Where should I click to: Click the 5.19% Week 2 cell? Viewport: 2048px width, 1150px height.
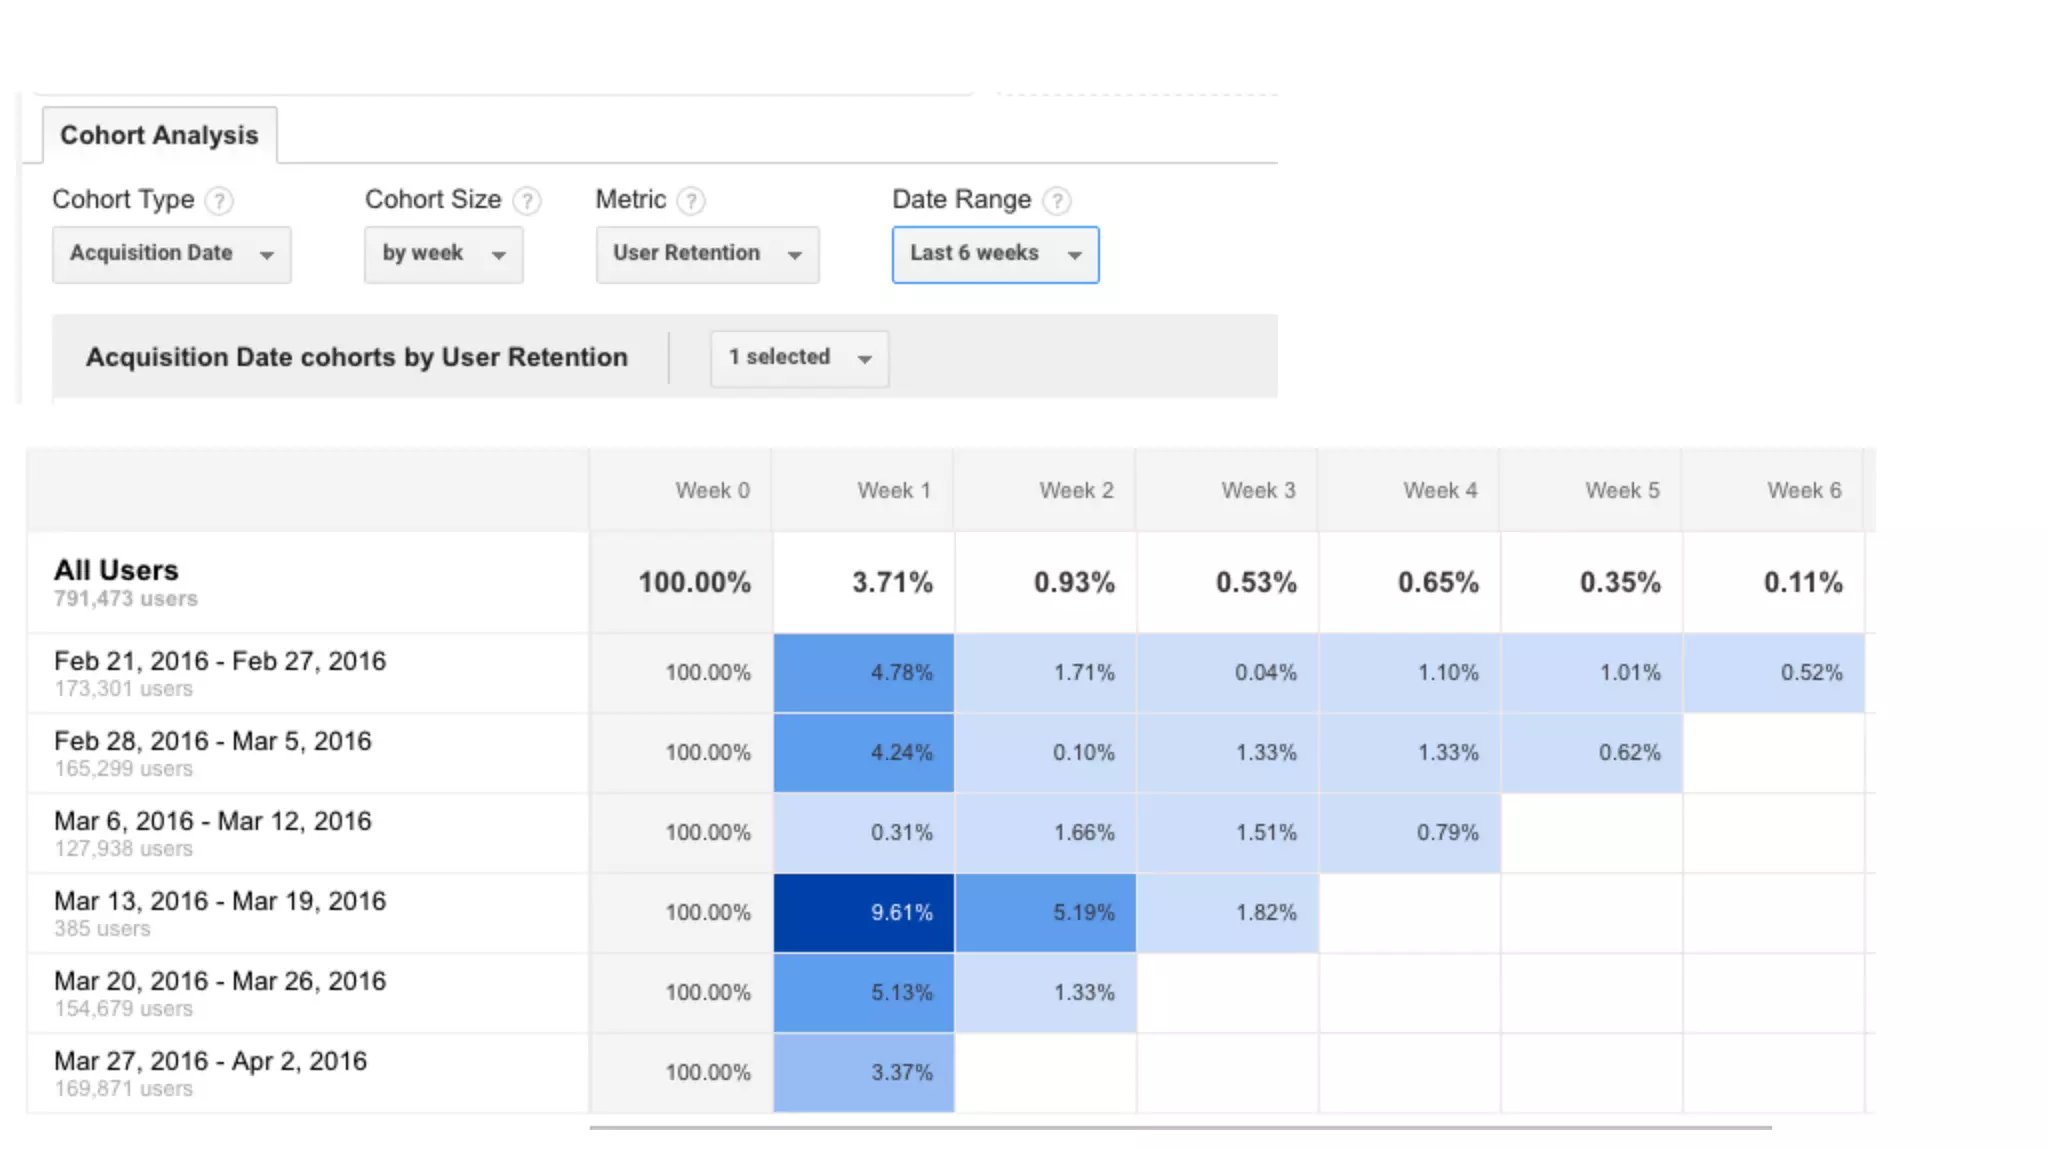[x=1046, y=912]
